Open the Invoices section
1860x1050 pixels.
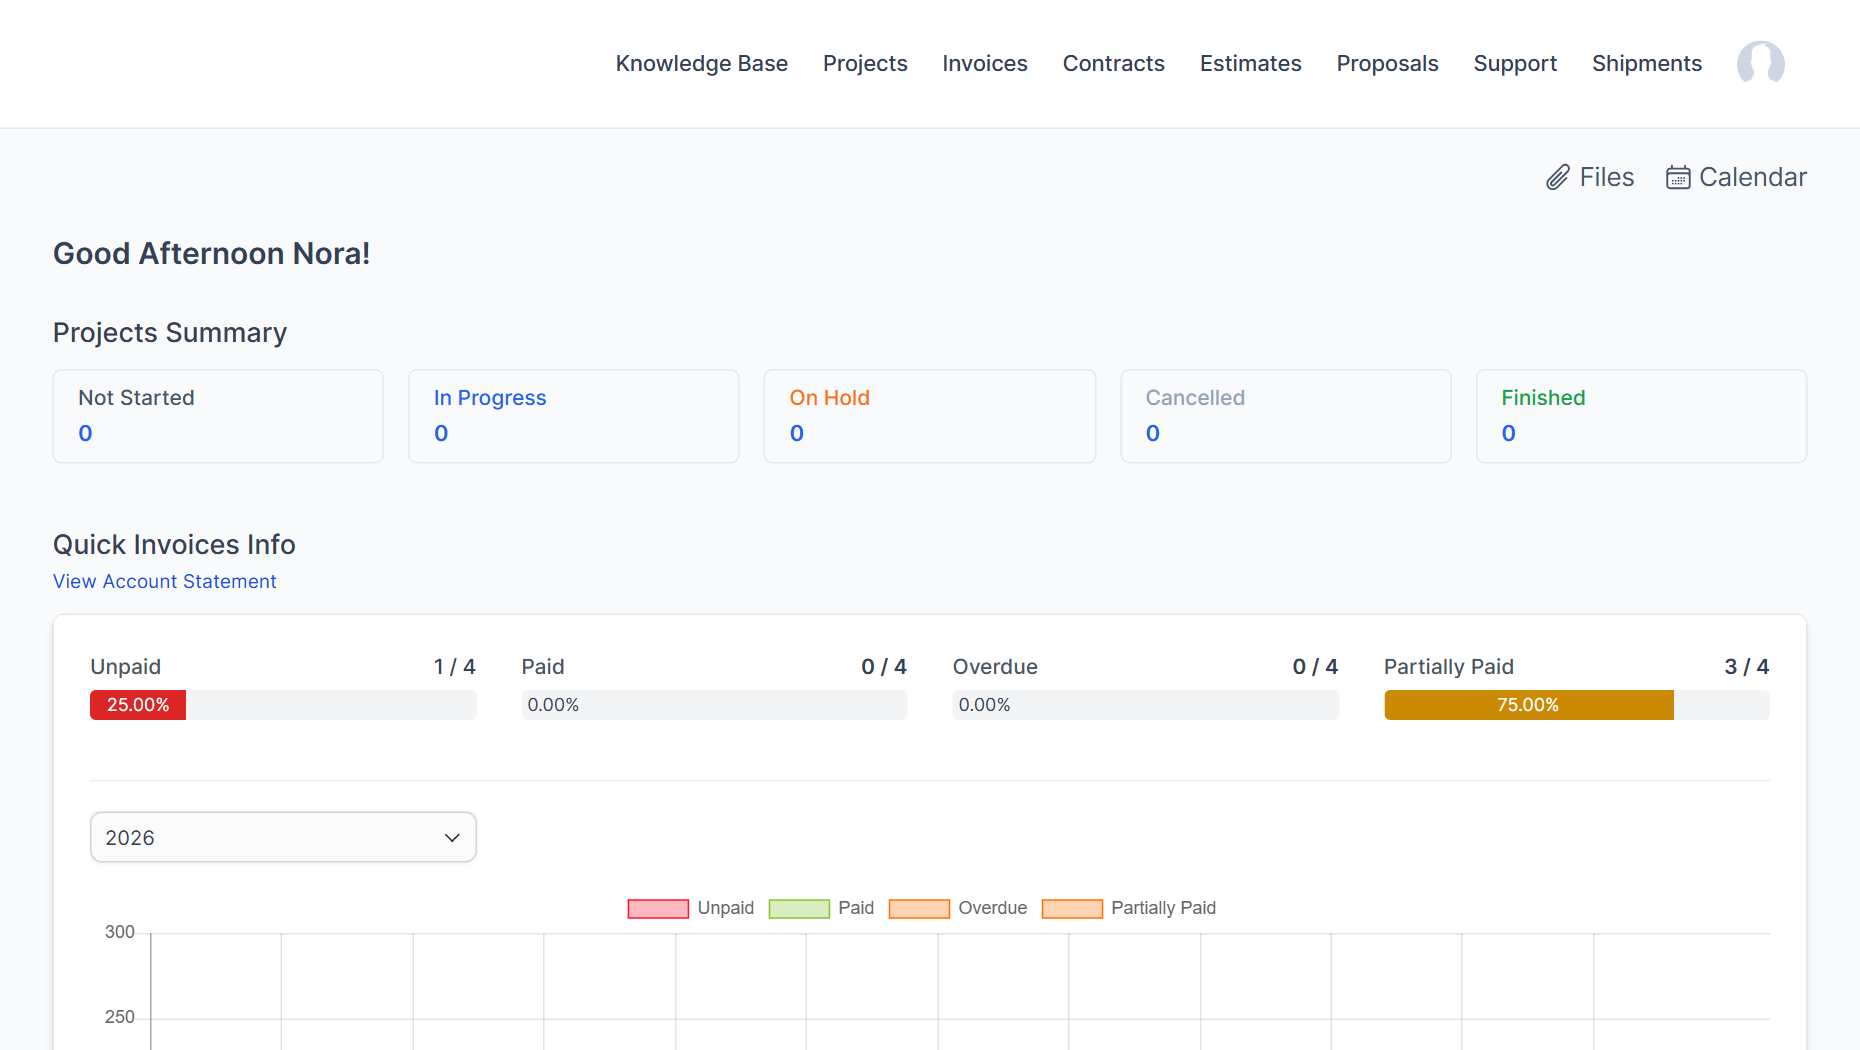(984, 63)
